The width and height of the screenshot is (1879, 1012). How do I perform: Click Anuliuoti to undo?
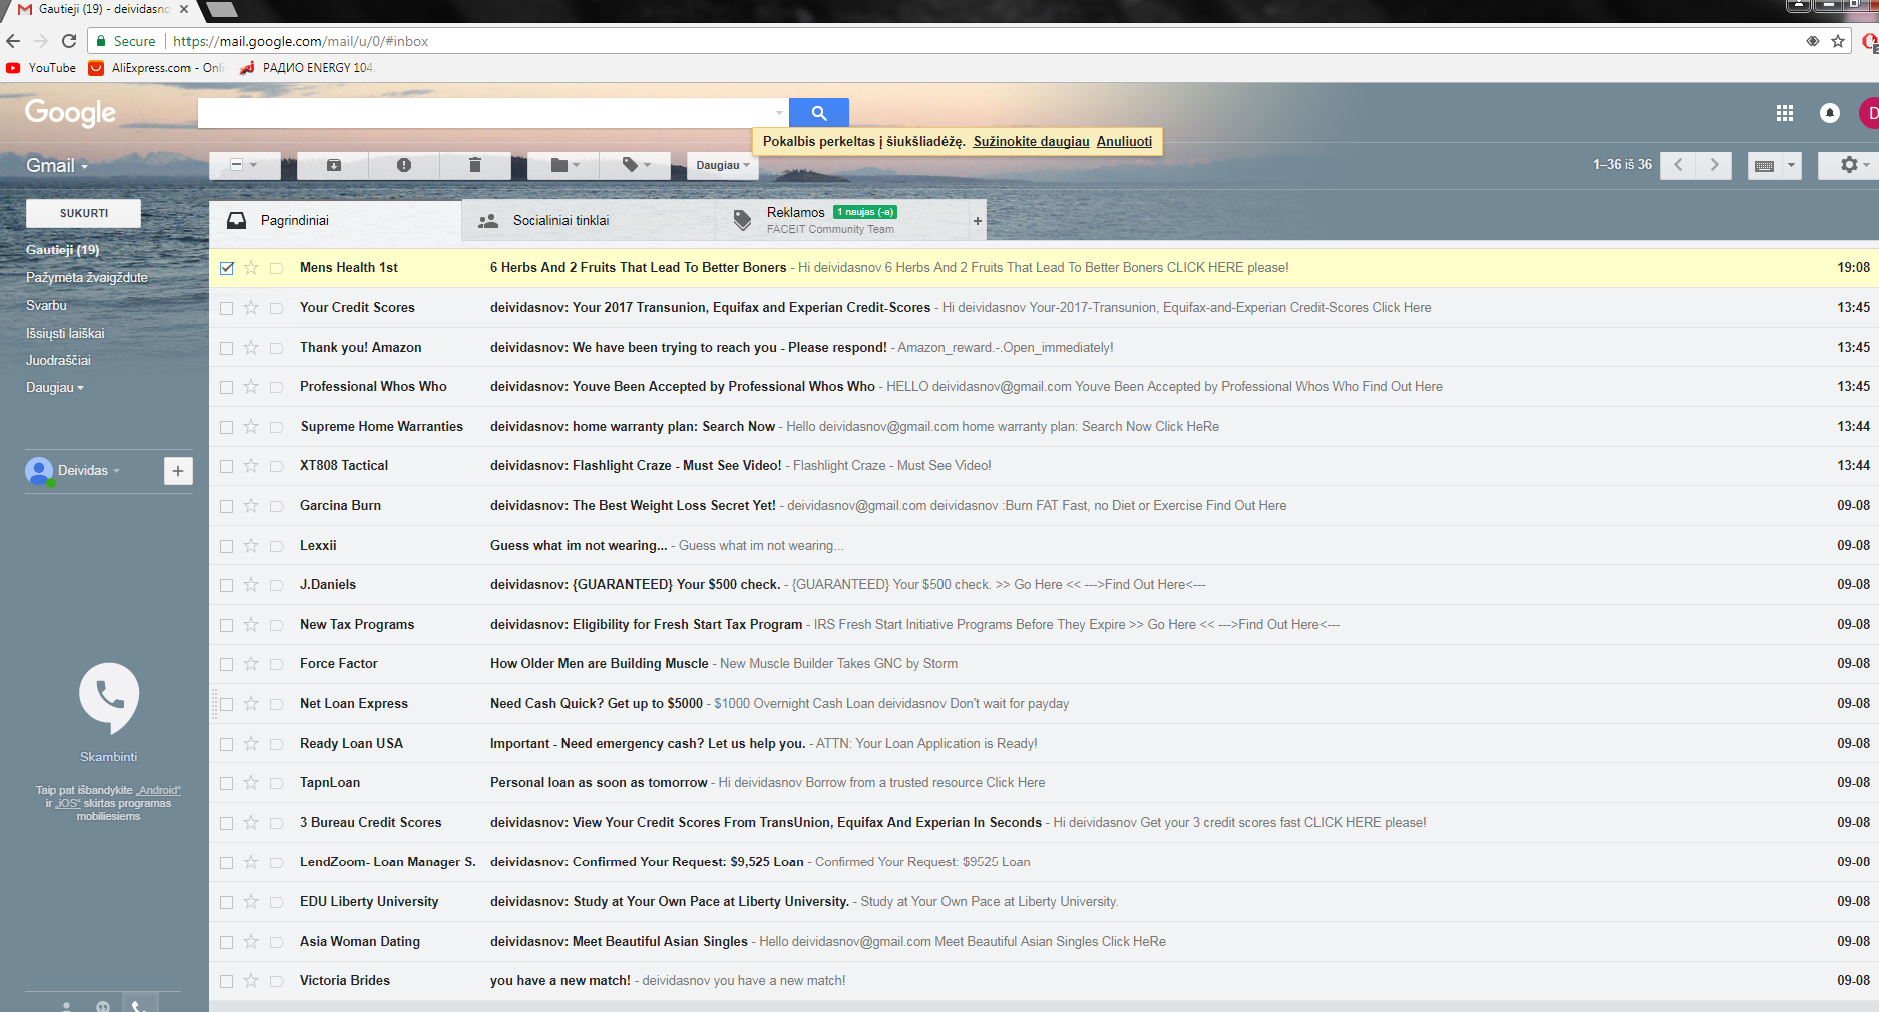pyautogui.click(x=1124, y=141)
